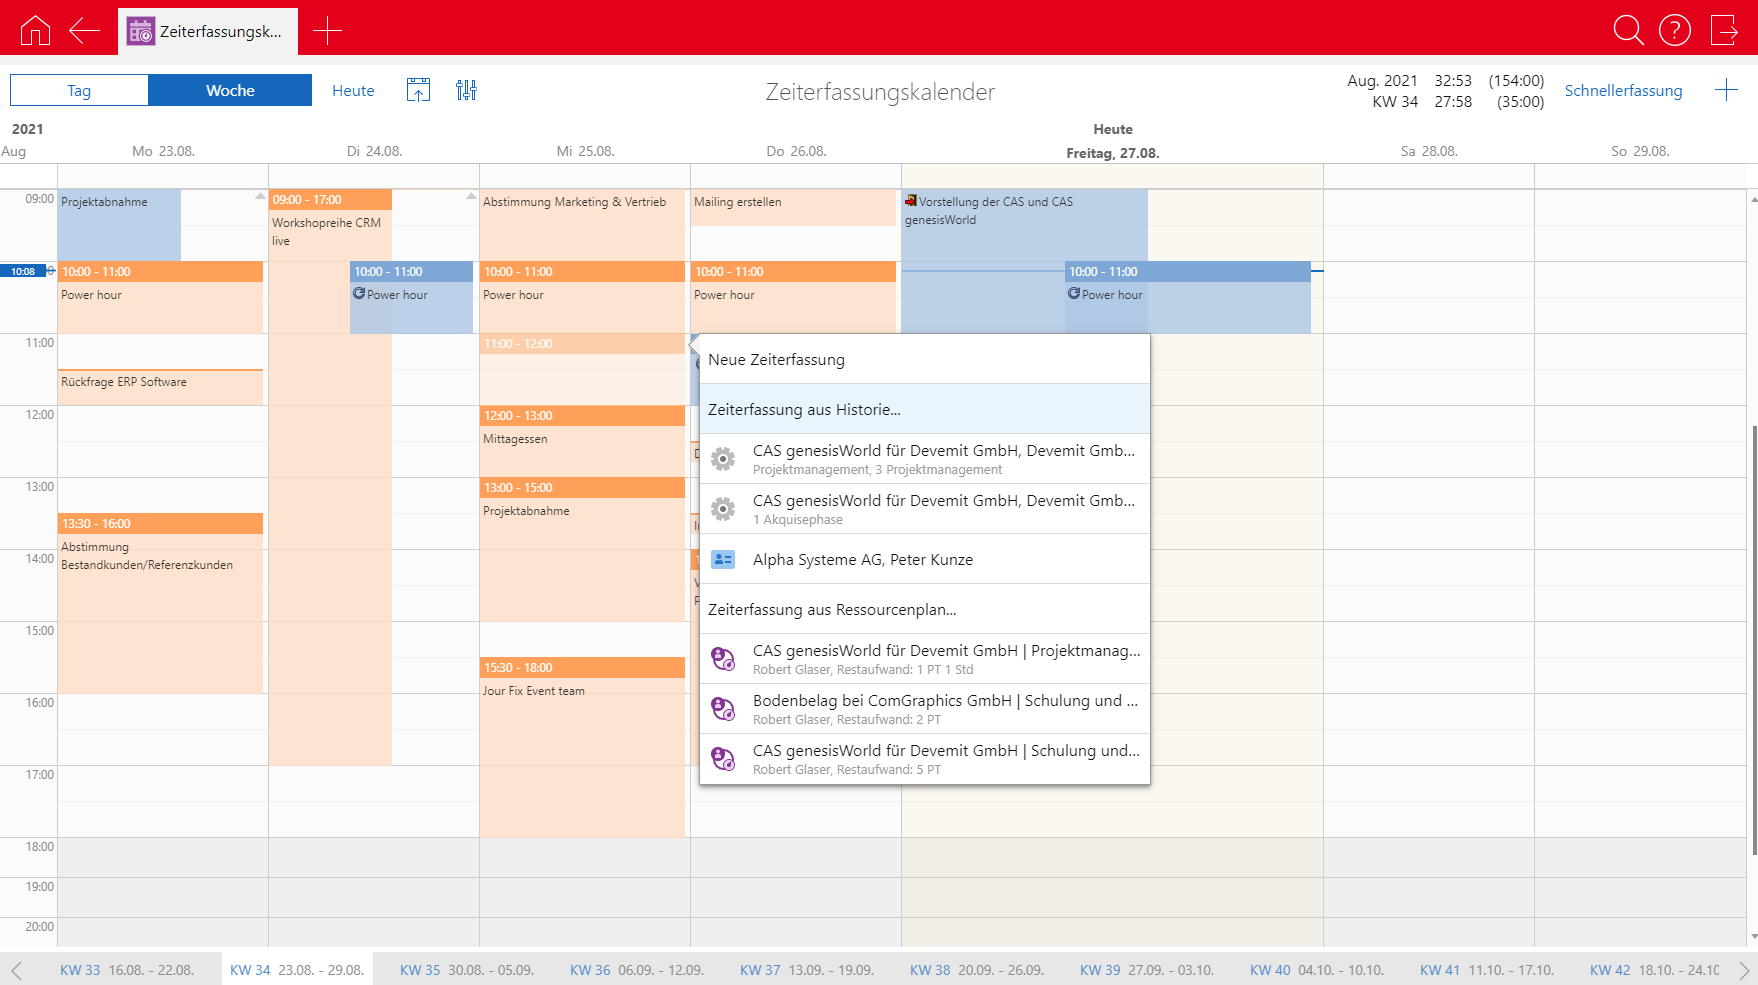Expand earlier entries arrow in the Monday column

click(x=260, y=196)
